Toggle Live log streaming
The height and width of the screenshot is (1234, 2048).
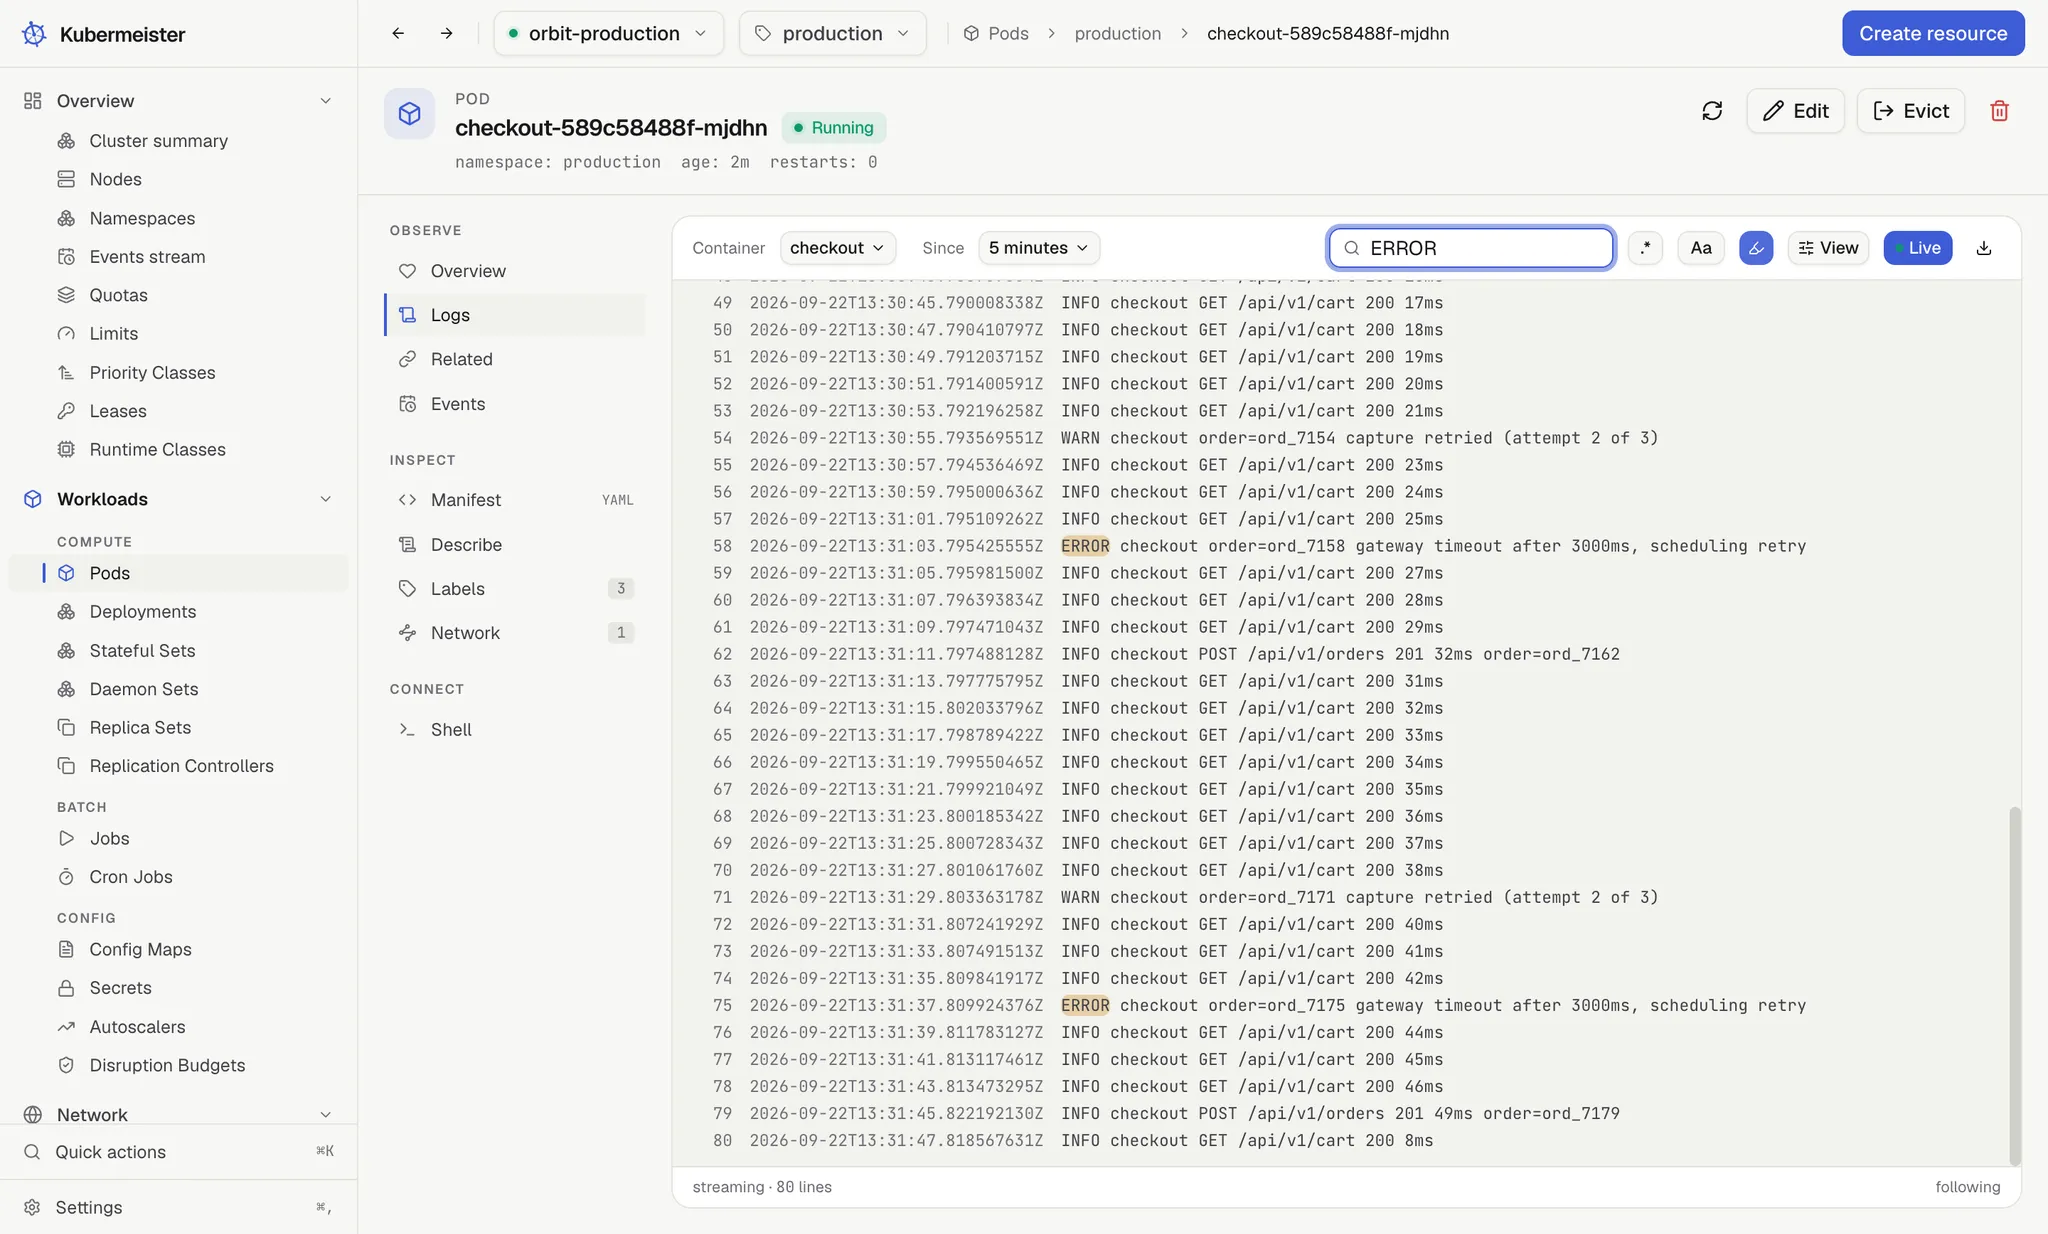[1917, 248]
